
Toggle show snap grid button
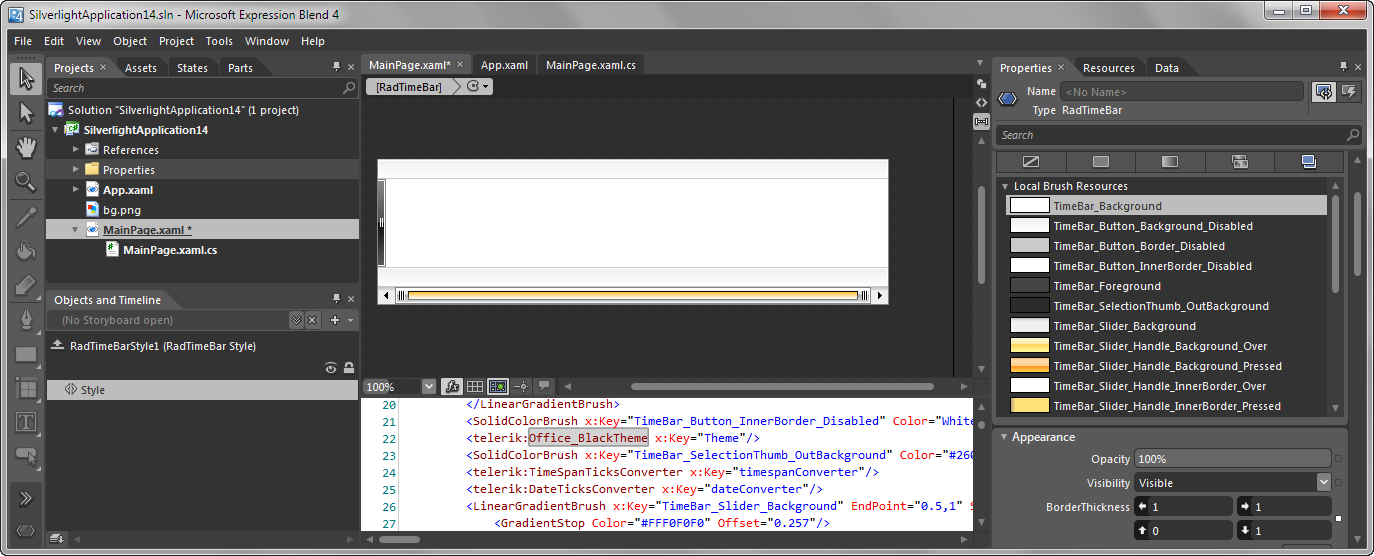475,386
